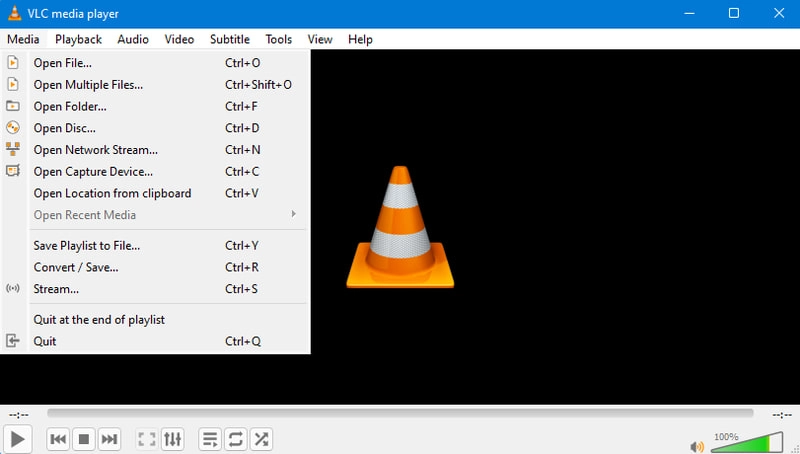Skip to previous media track
This screenshot has height=454, width=800.
[58, 439]
